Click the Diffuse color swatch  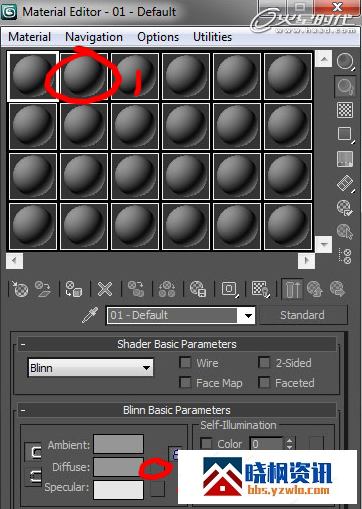(x=119, y=467)
